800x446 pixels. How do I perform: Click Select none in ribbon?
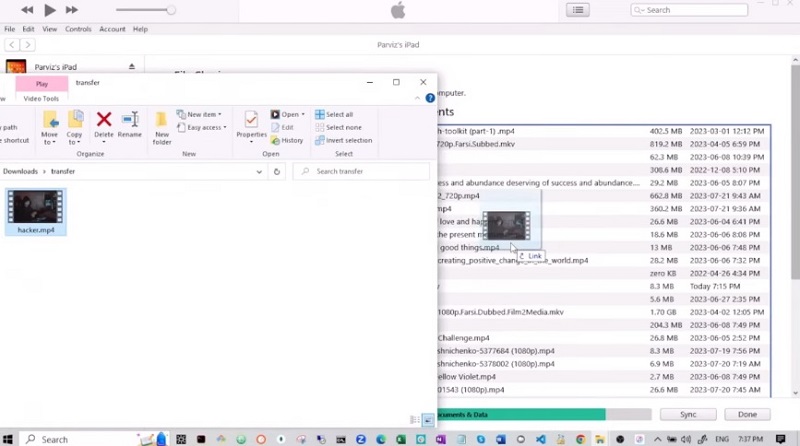(x=339, y=128)
